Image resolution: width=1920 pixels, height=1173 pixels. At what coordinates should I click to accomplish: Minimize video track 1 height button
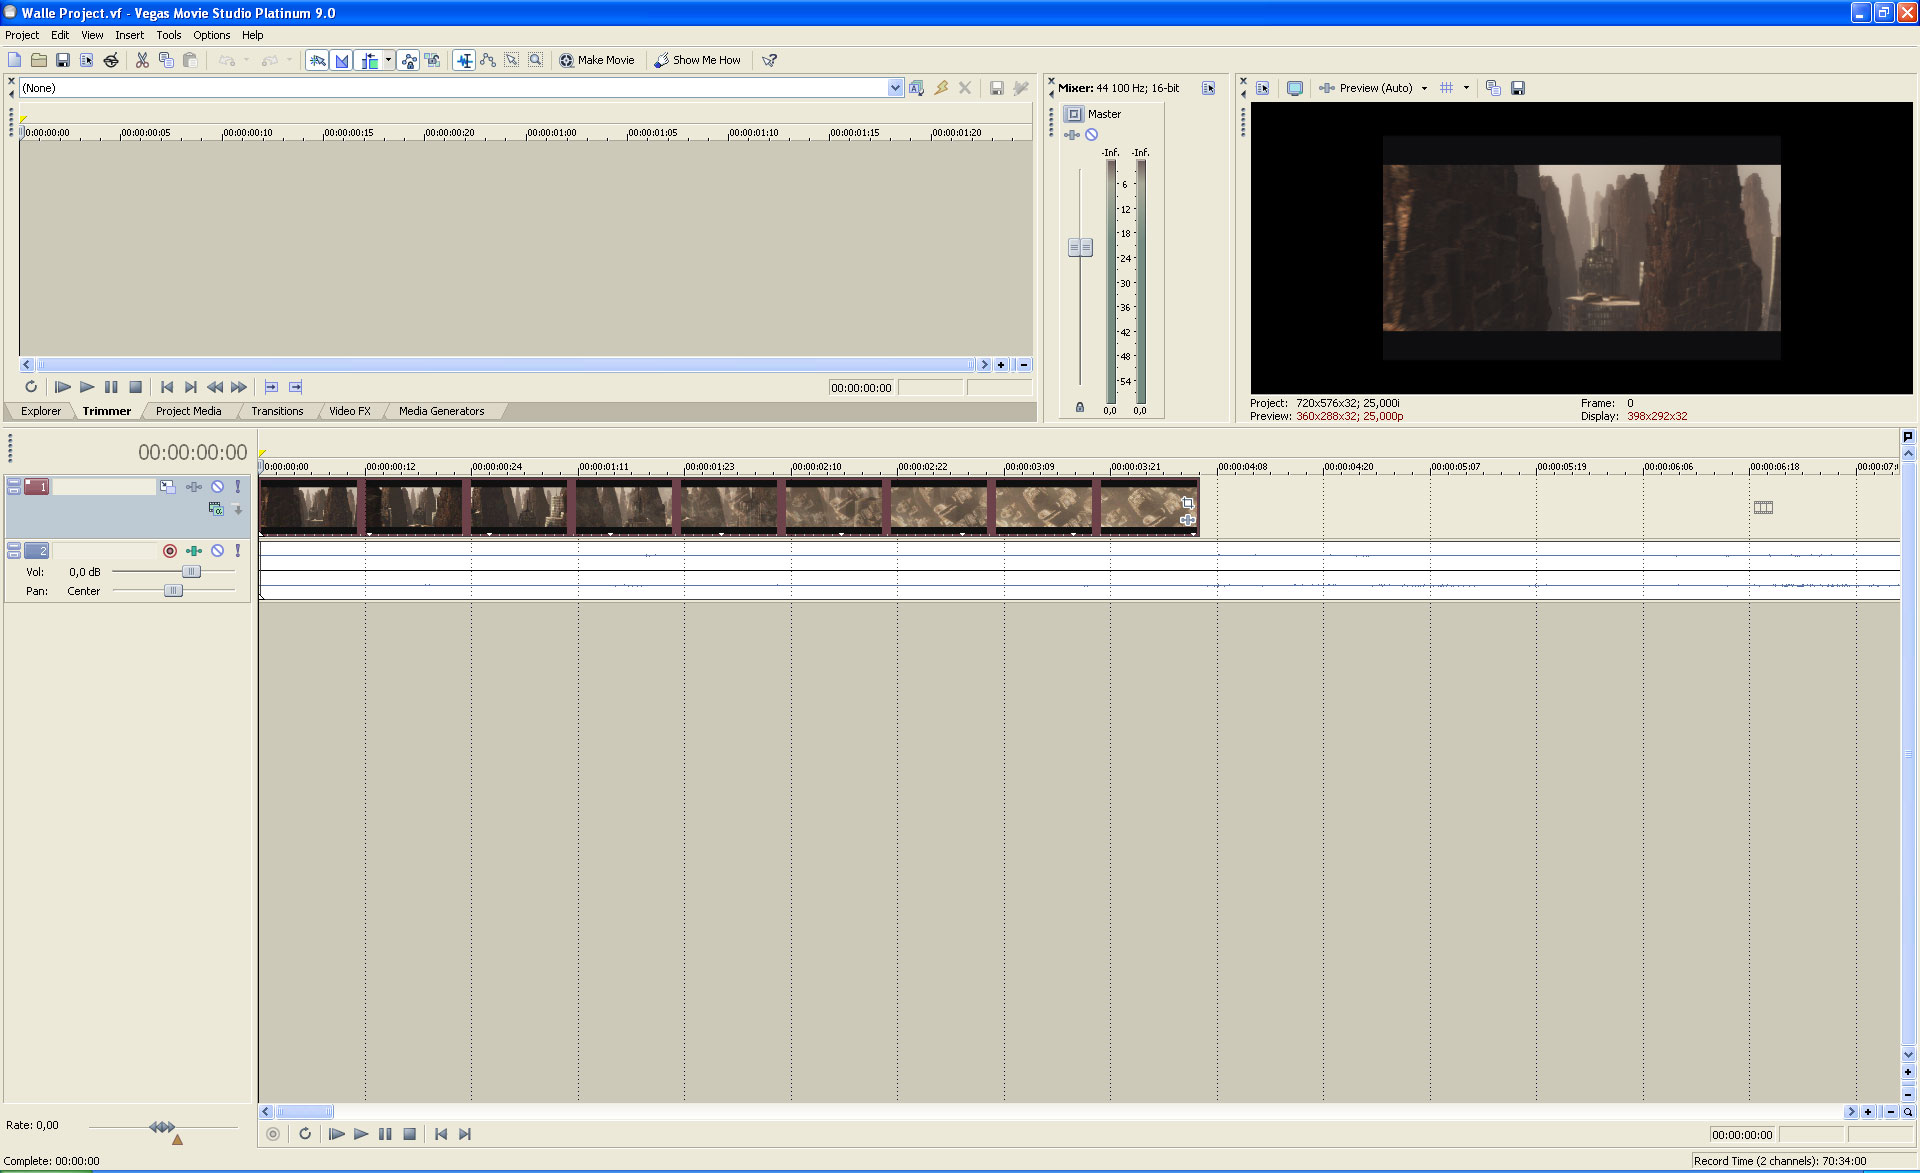[x=14, y=483]
